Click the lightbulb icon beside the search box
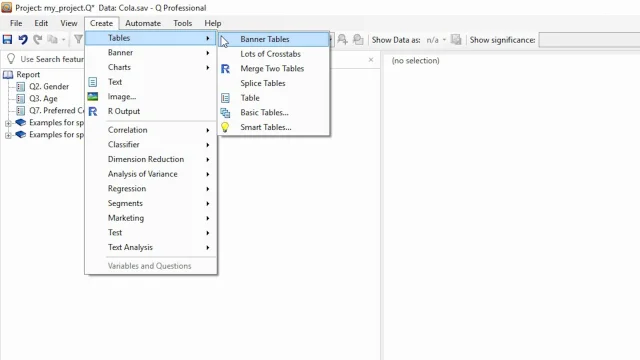 click(11, 59)
